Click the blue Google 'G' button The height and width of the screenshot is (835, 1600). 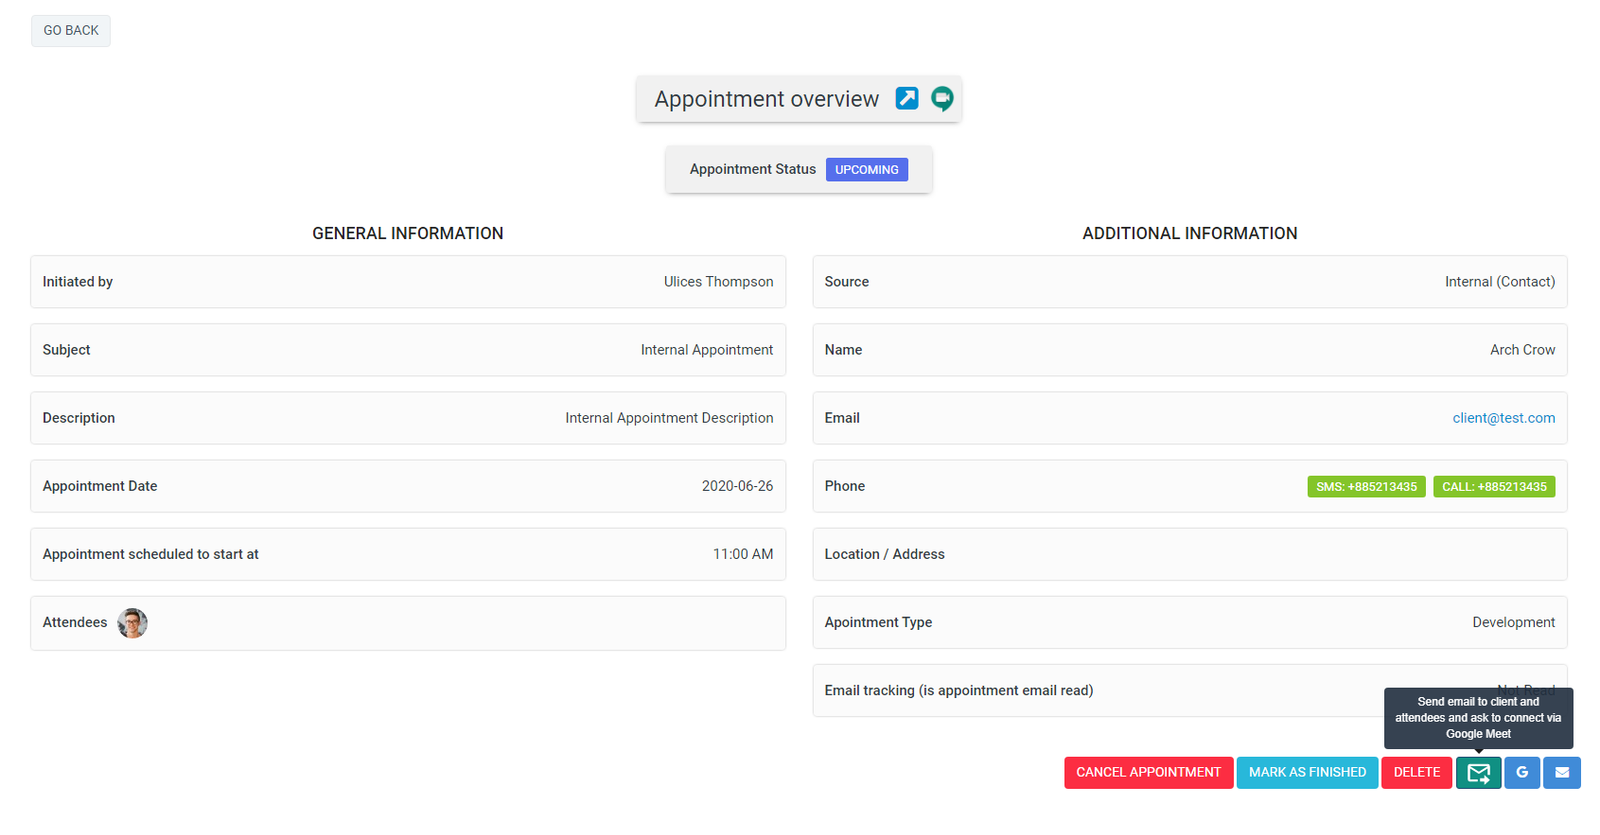coord(1521,772)
